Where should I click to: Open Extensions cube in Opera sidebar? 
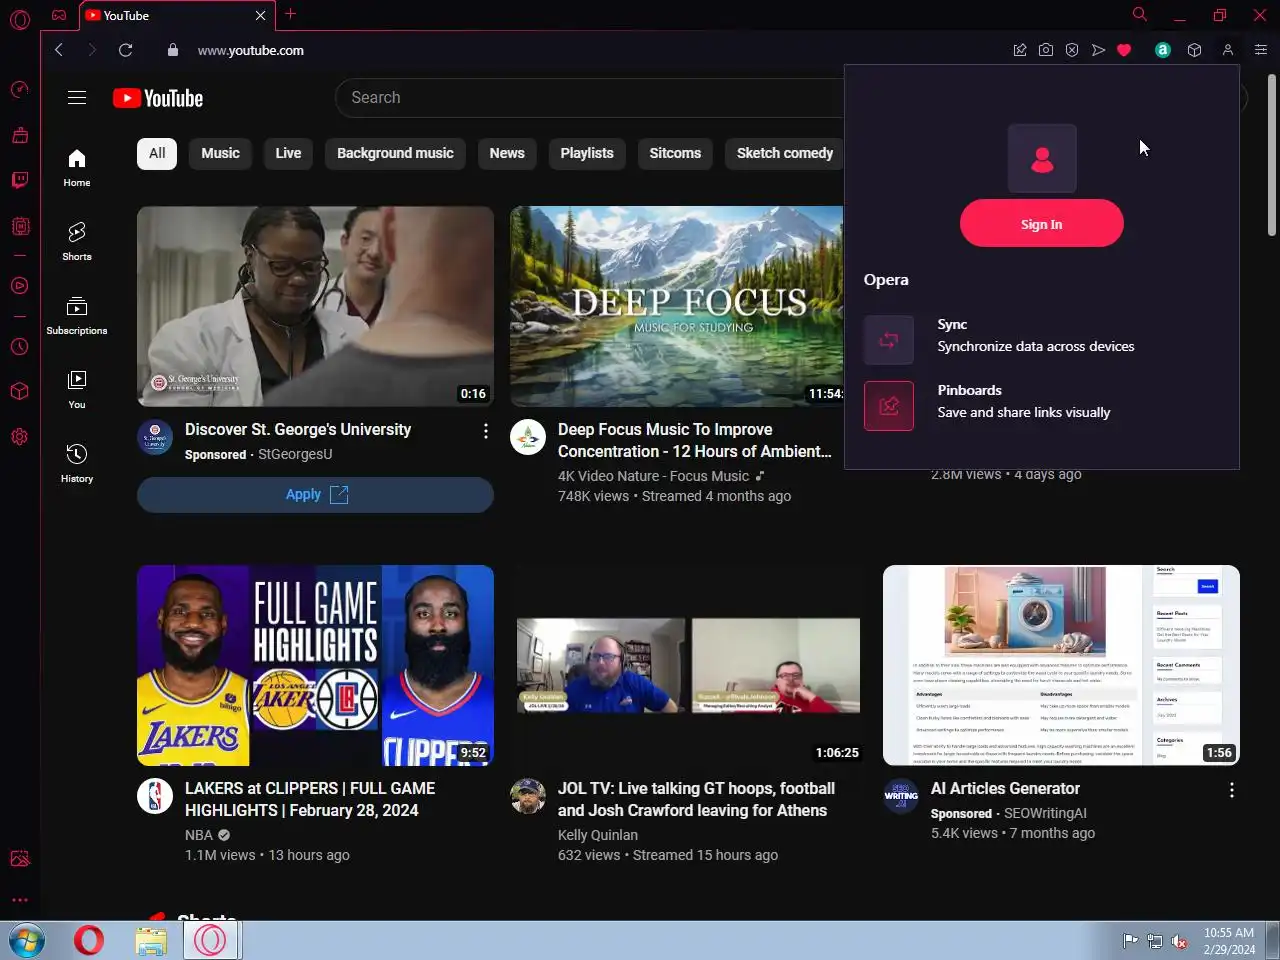(x=20, y=391)
